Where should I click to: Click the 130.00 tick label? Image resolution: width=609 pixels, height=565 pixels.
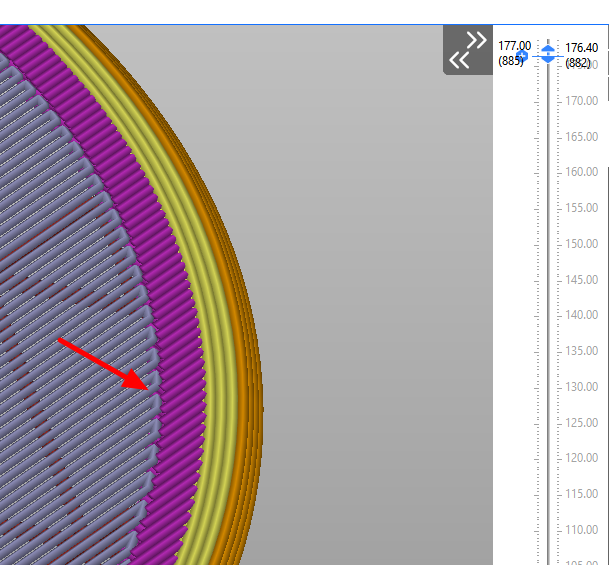coord(581,387)
